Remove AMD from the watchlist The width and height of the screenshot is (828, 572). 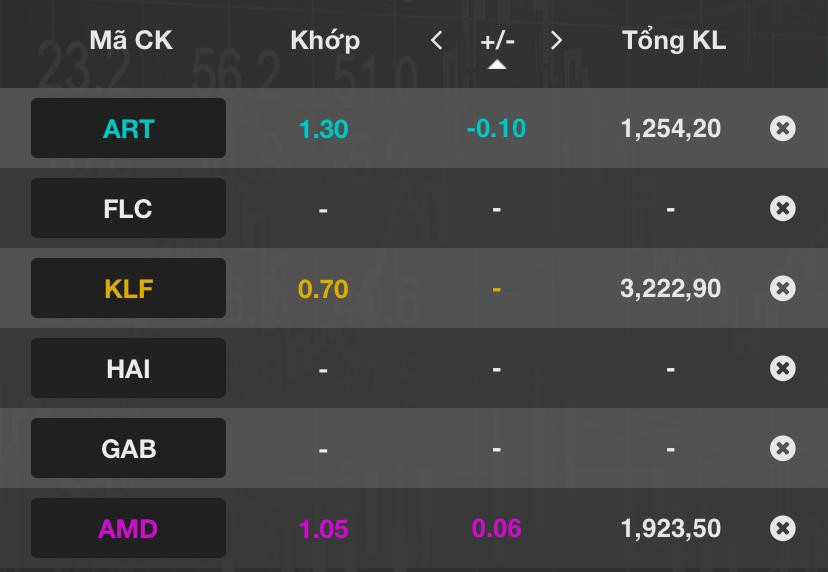(x=783, y=528)
